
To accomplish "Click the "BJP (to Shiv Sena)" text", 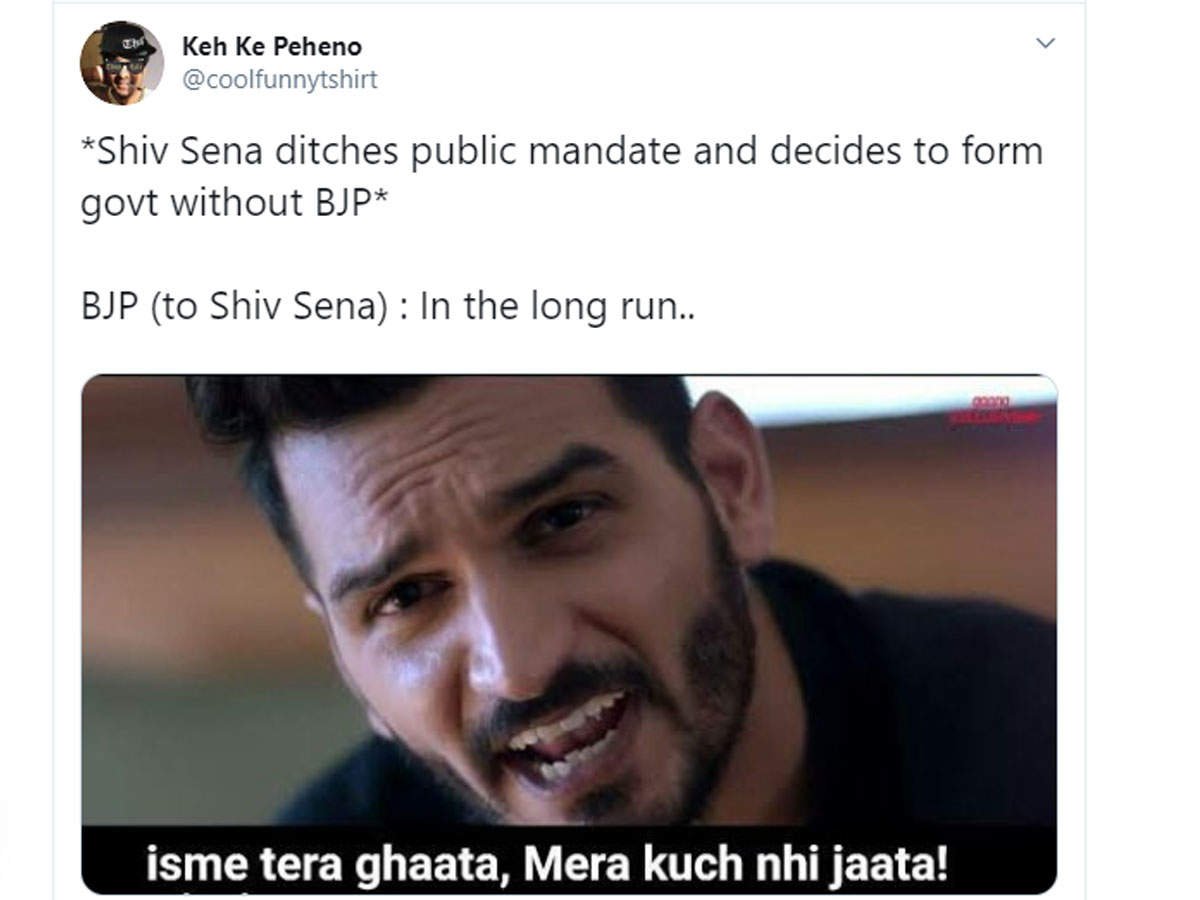I will [234, 306].
